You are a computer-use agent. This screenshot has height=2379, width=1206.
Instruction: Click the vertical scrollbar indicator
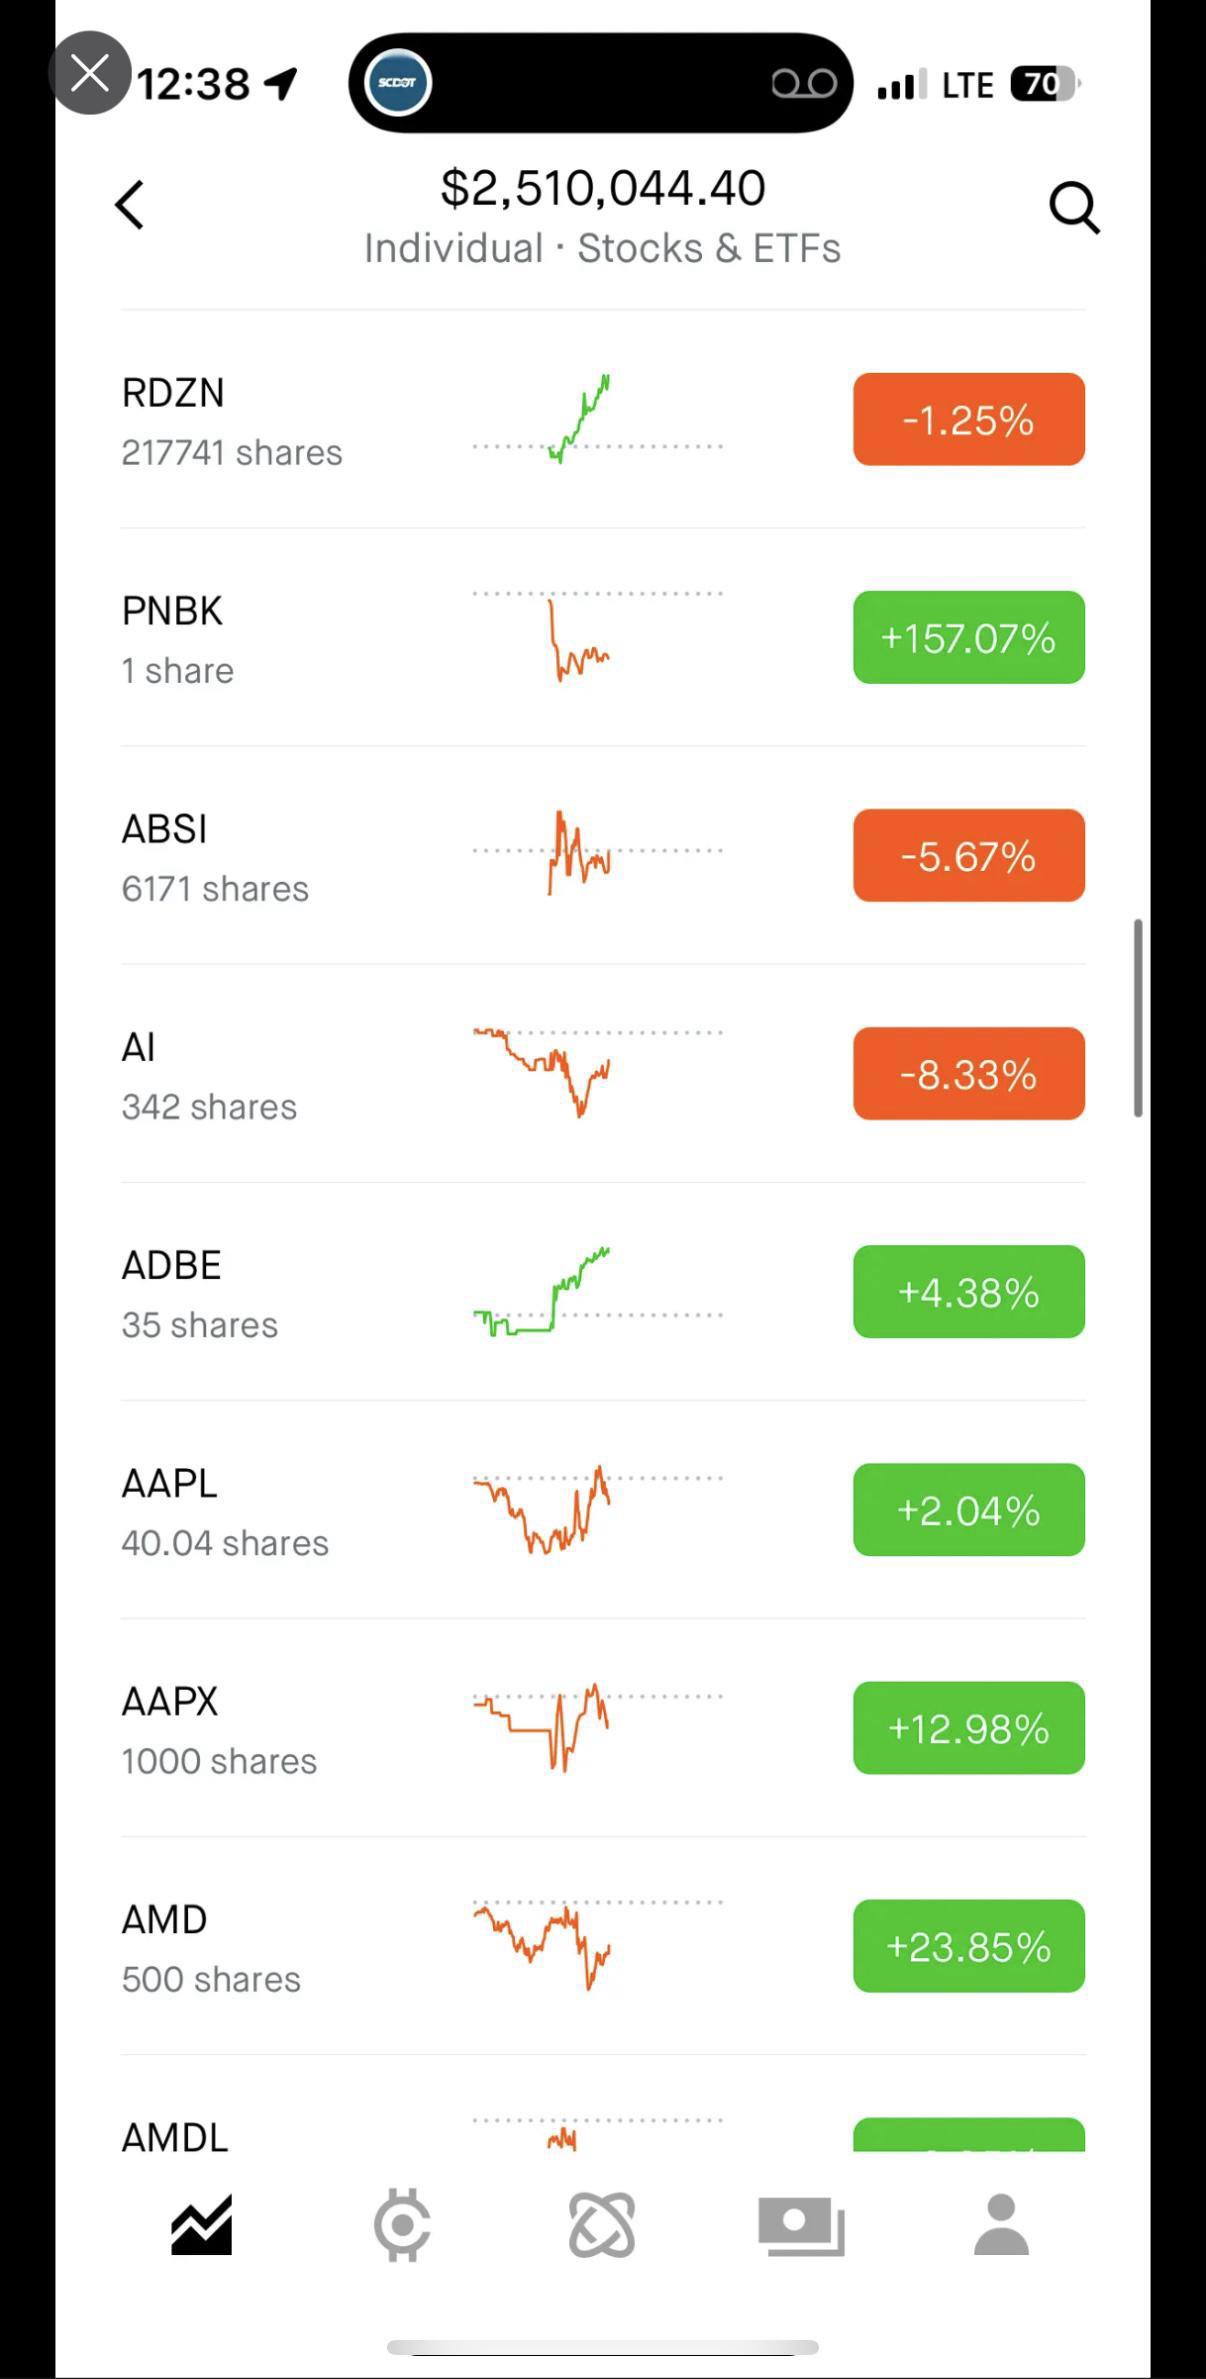(1138, 1017)
